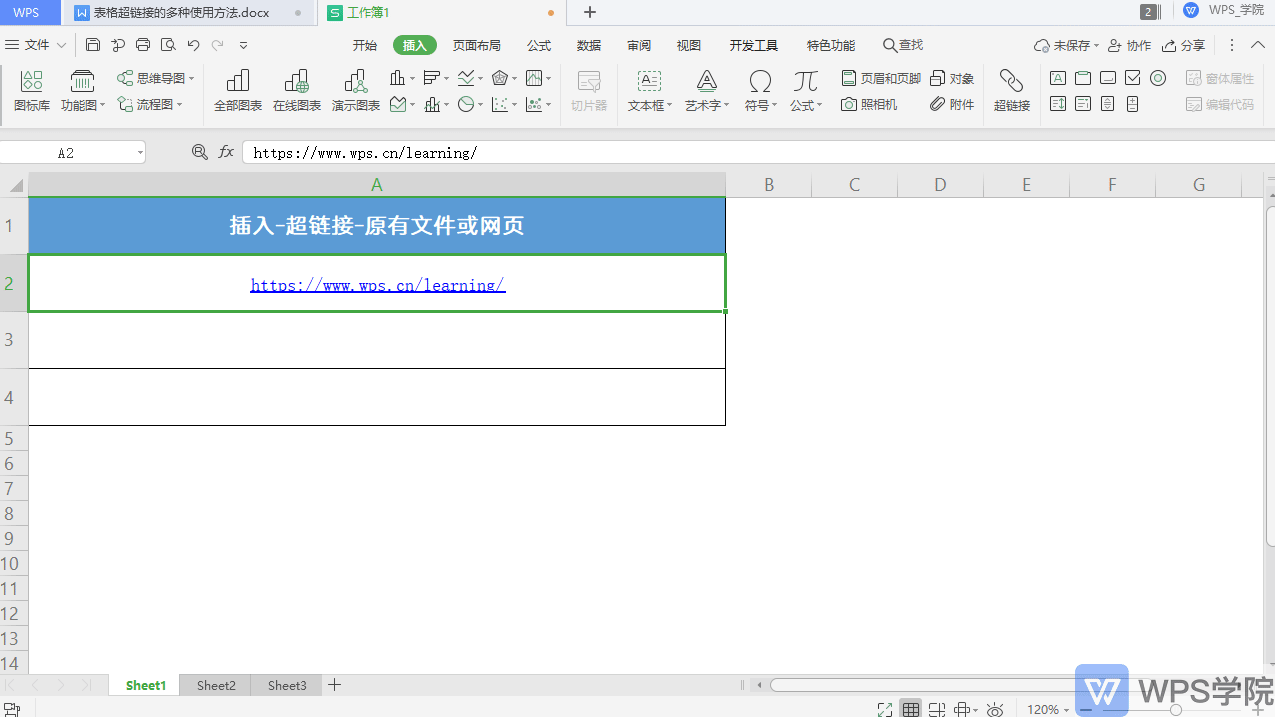Open the 艺术字 word art dropdown
The image size is (1275, 717).
(x=707, y=90)
